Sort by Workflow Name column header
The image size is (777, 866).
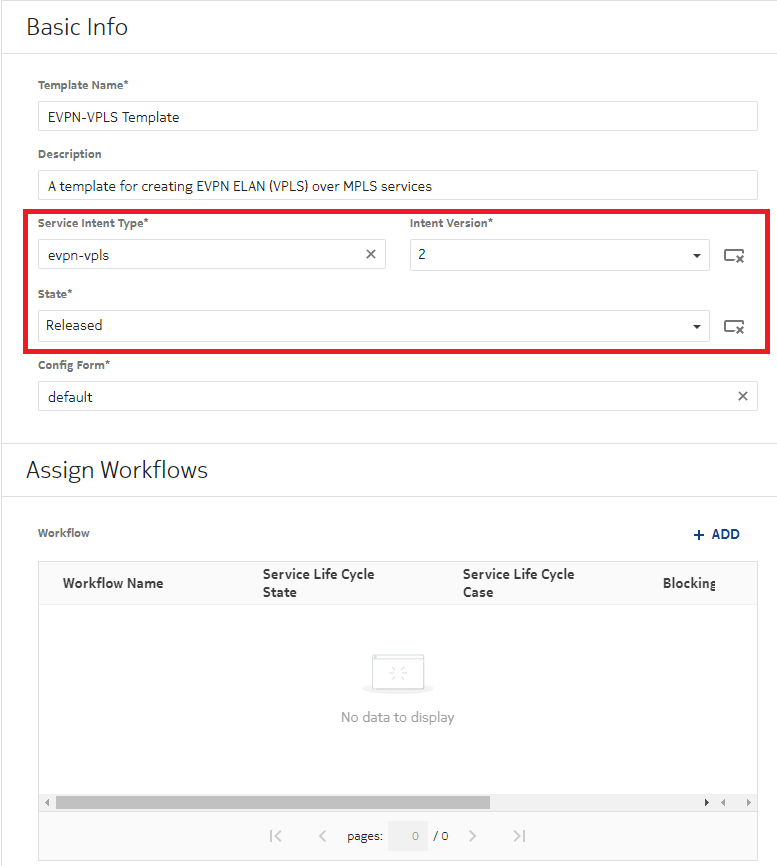pos(113,583)
